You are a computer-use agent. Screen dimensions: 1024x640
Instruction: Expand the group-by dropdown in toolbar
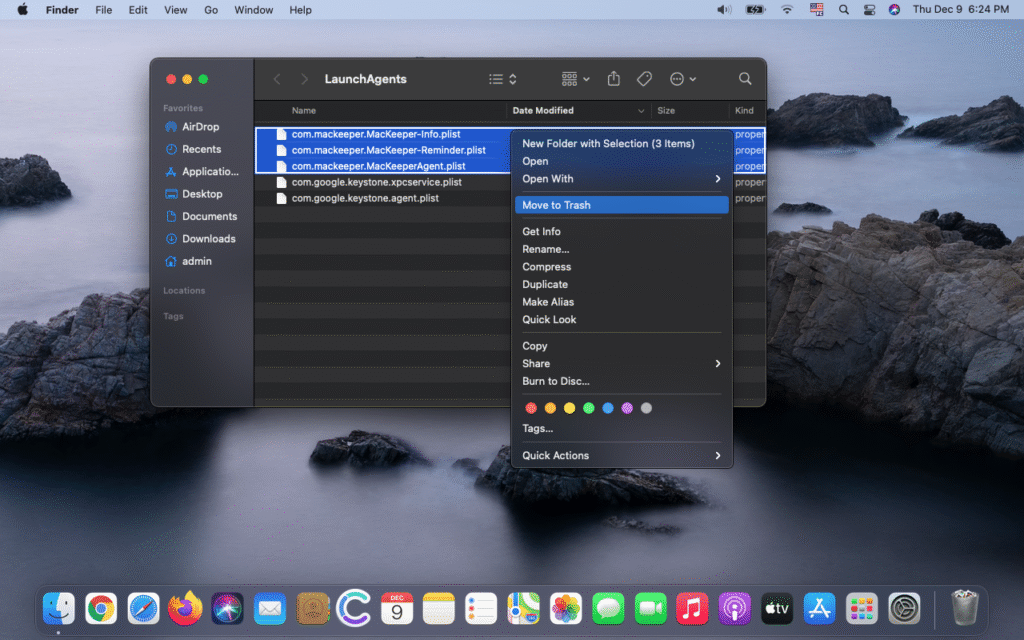coord(575,79)
